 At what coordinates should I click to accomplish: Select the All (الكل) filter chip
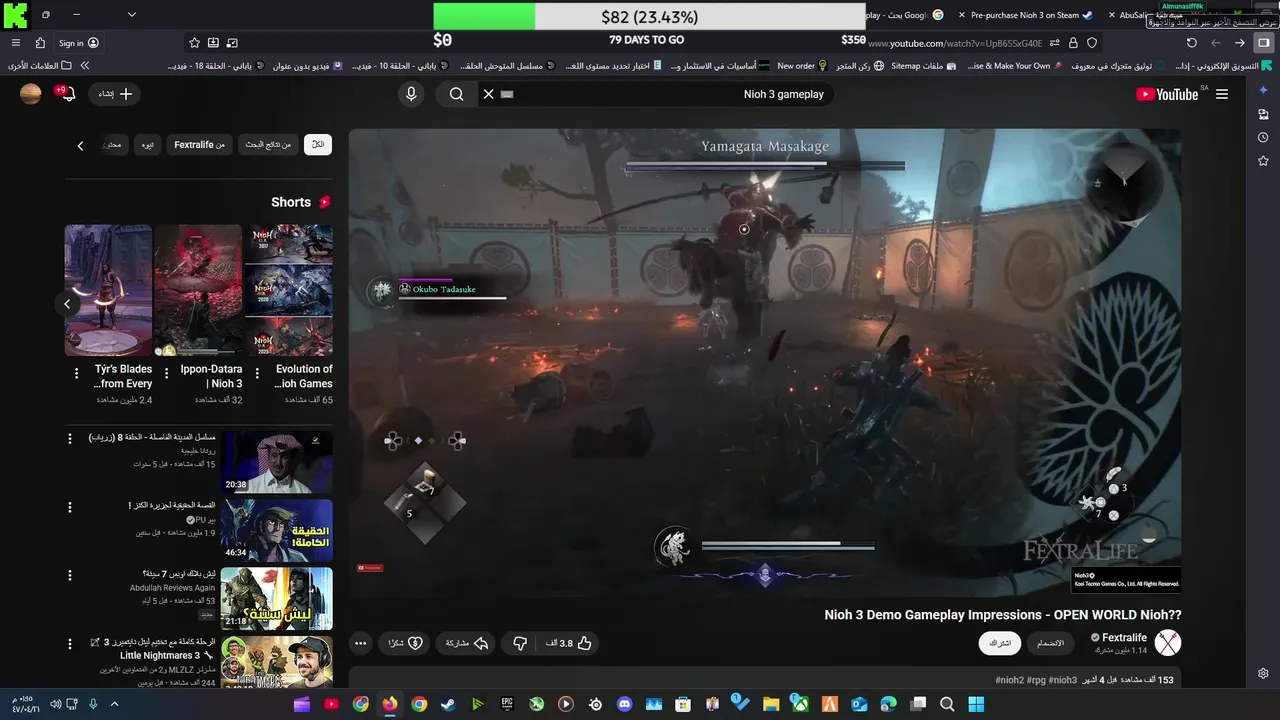coord(318,145)
